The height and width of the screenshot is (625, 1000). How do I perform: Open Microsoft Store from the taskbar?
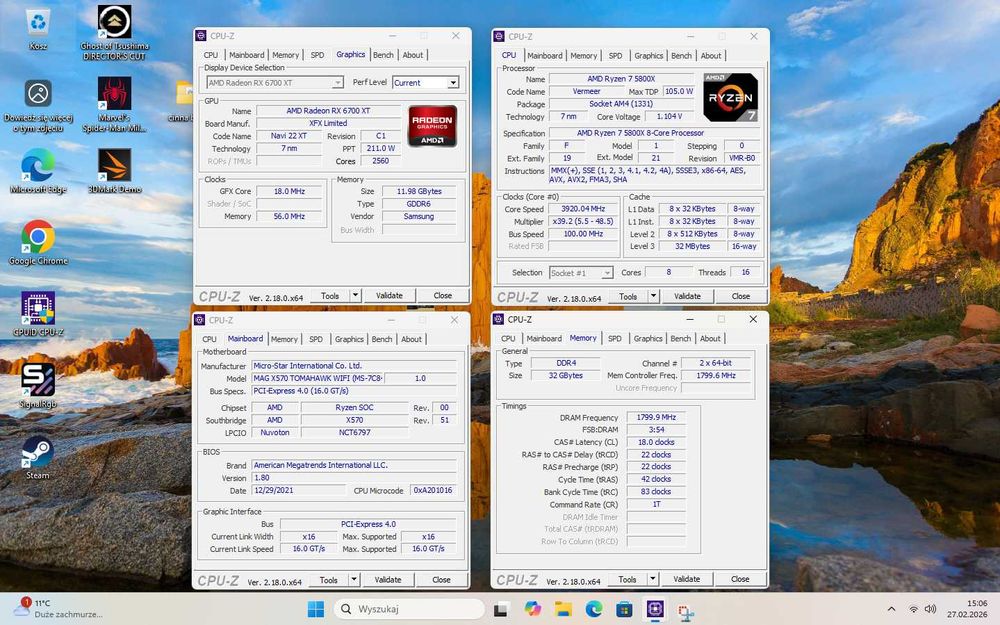(624, 609)
